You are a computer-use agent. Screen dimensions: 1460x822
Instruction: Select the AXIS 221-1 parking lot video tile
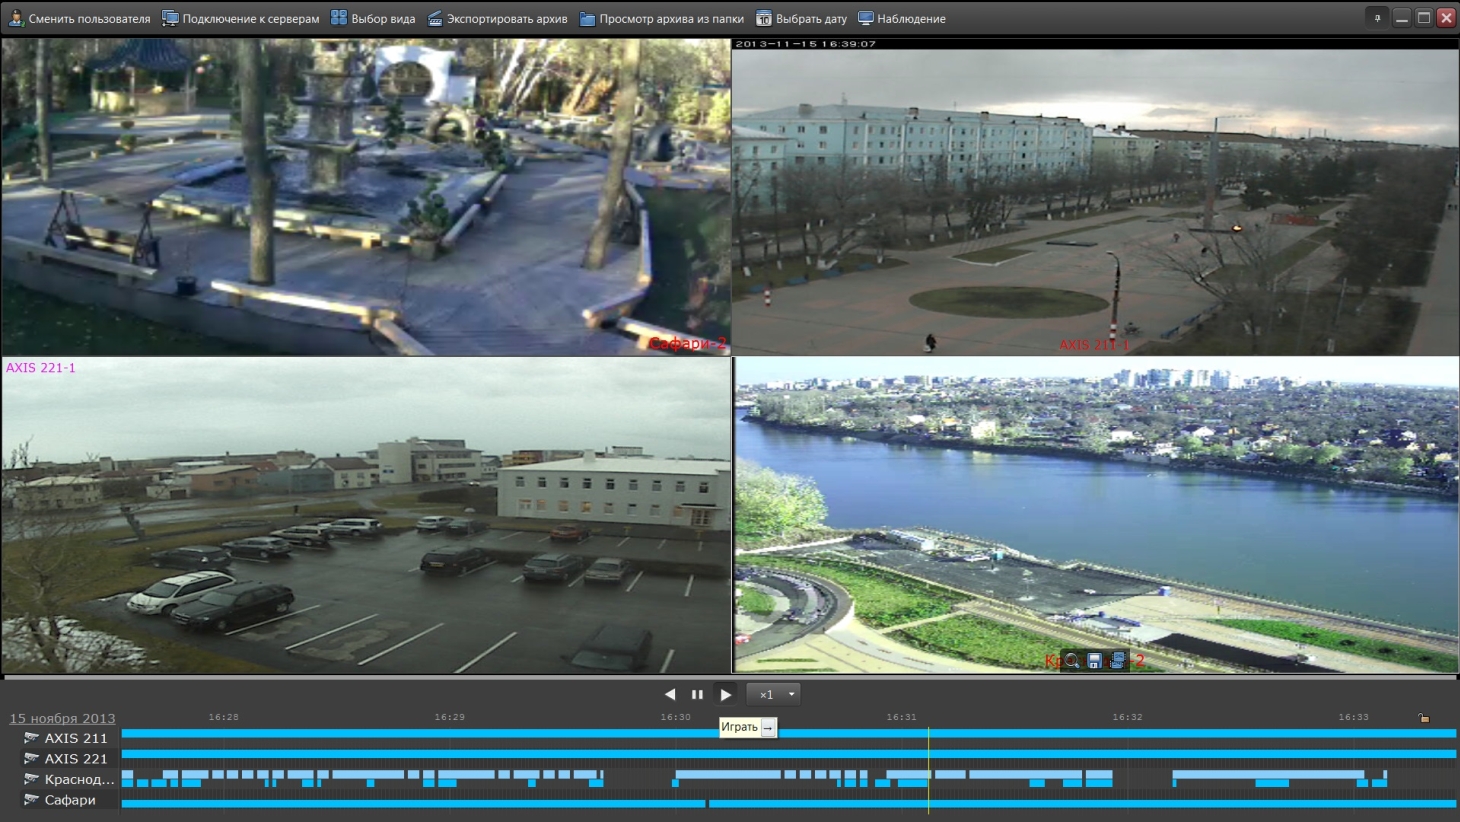tap(366, 515)
